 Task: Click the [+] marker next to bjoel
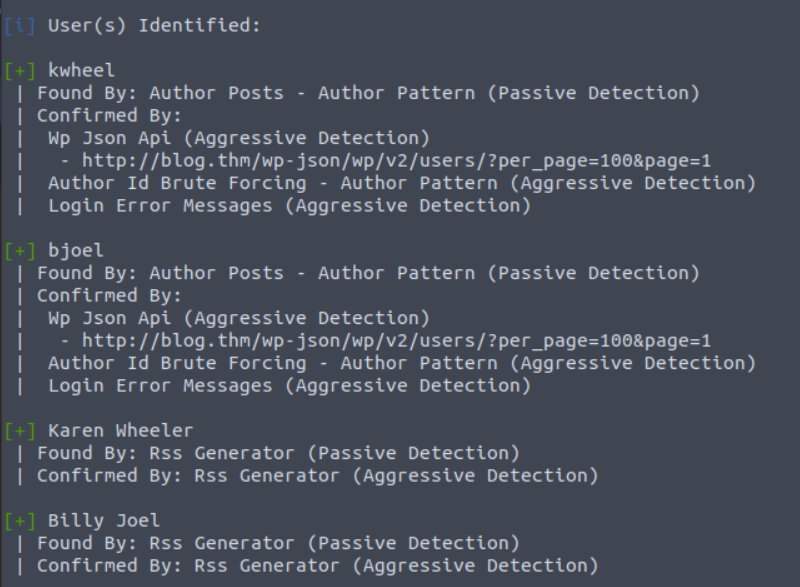tap(20, 250)
